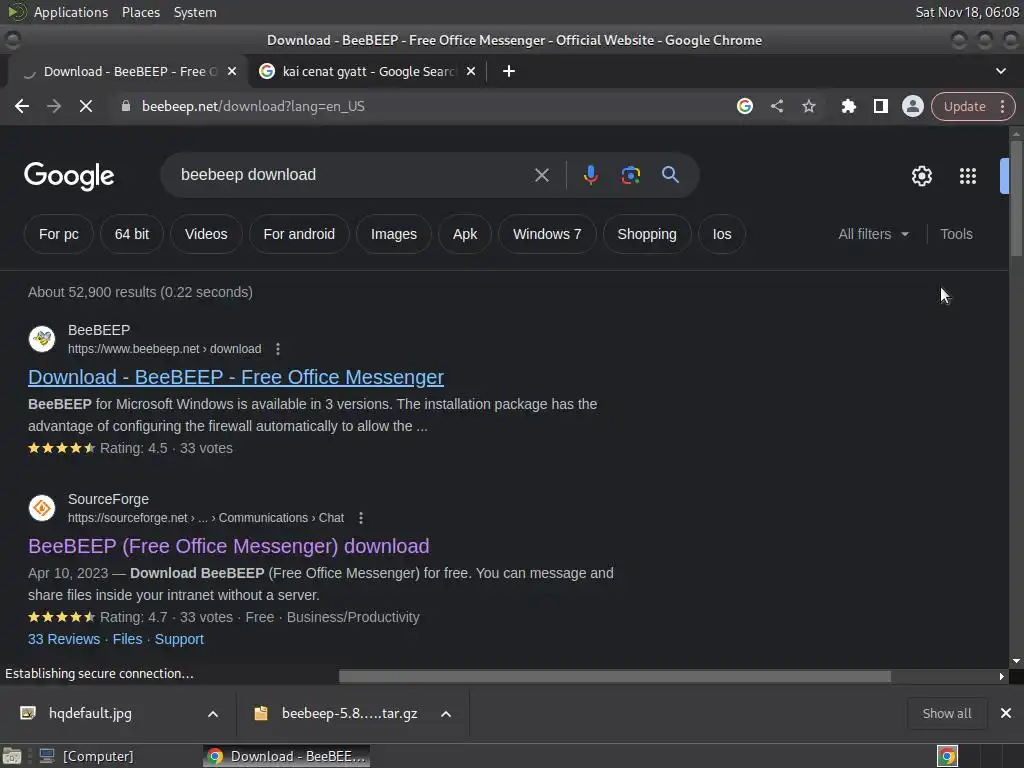Click the address bar URL
This screenshot has width=1024, height=768.
pos(253,106)
